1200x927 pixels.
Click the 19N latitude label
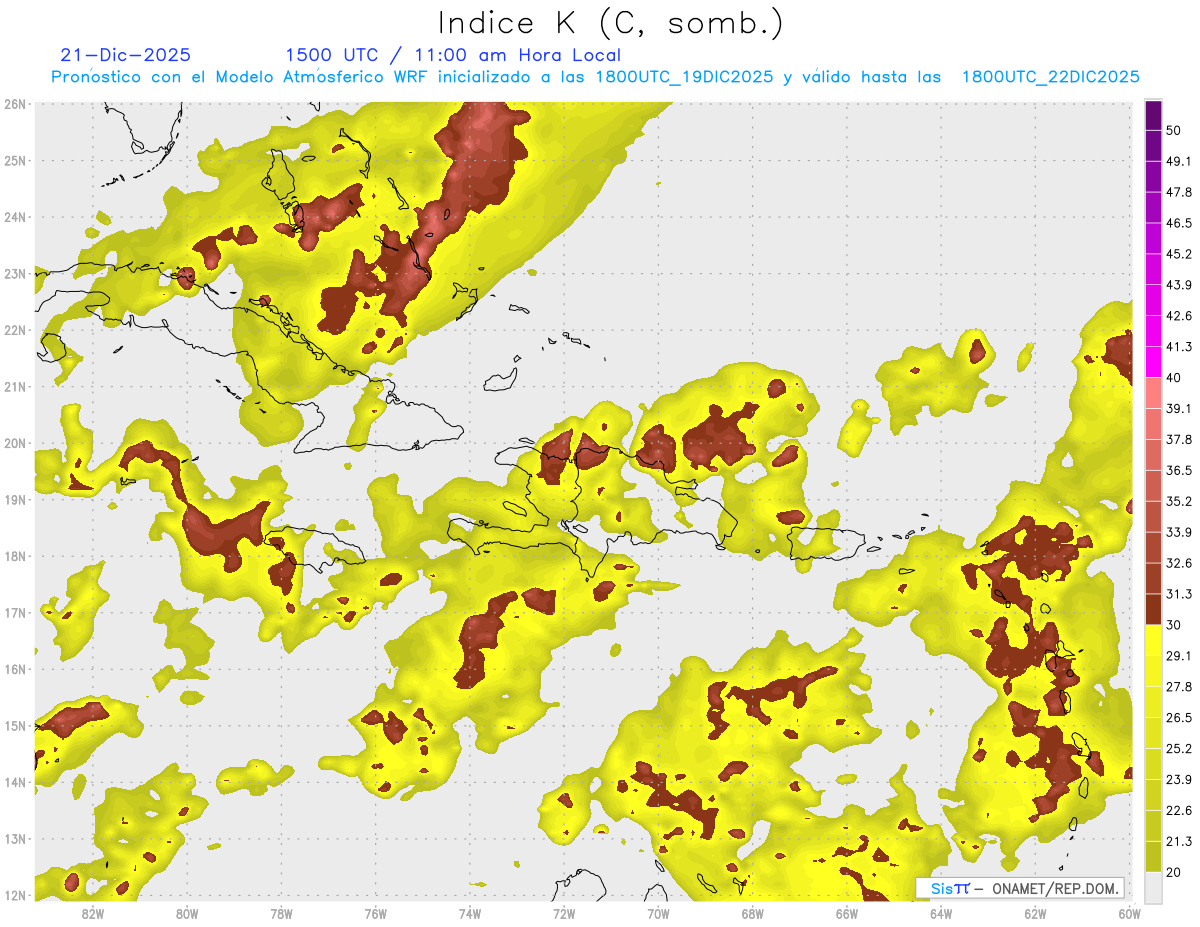point(16,499)
